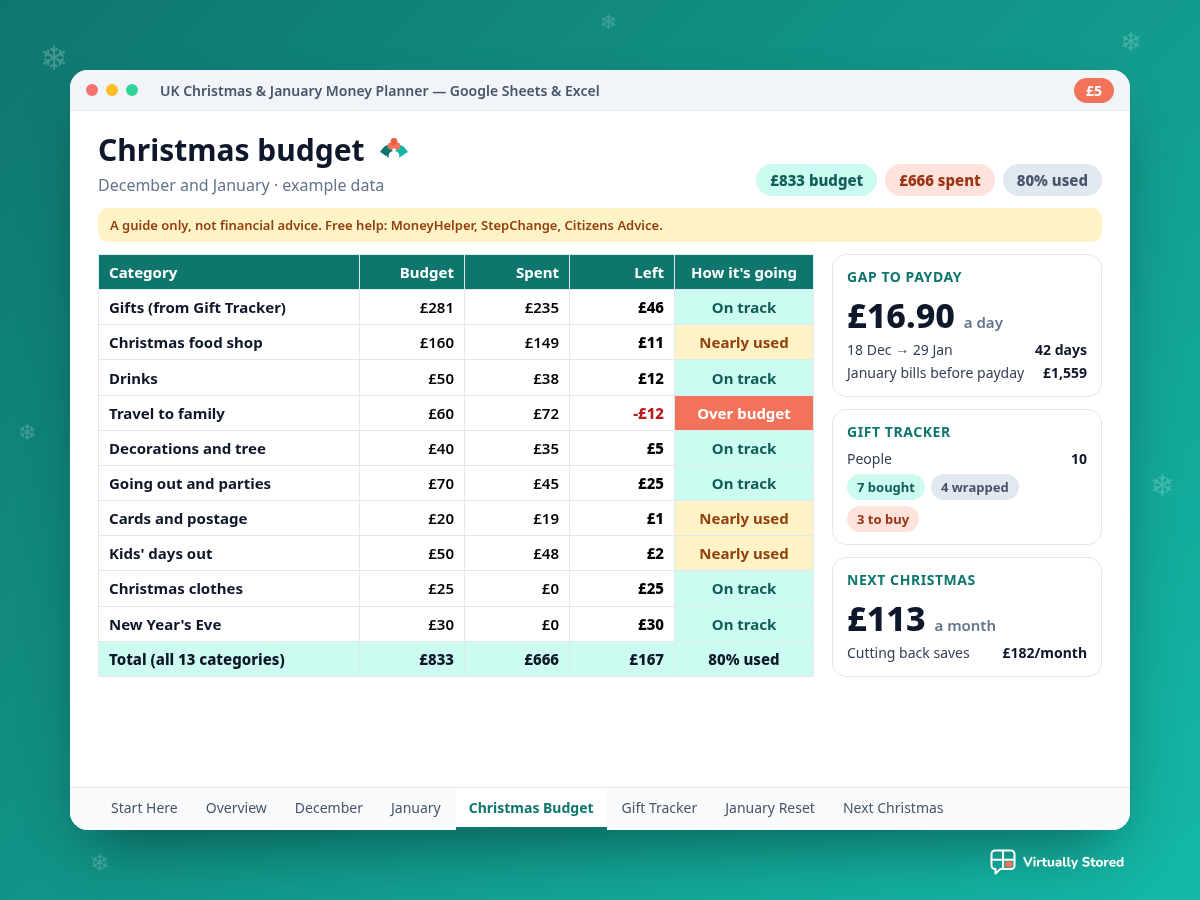Select the Christmas clothes cell

click(229, 588)
